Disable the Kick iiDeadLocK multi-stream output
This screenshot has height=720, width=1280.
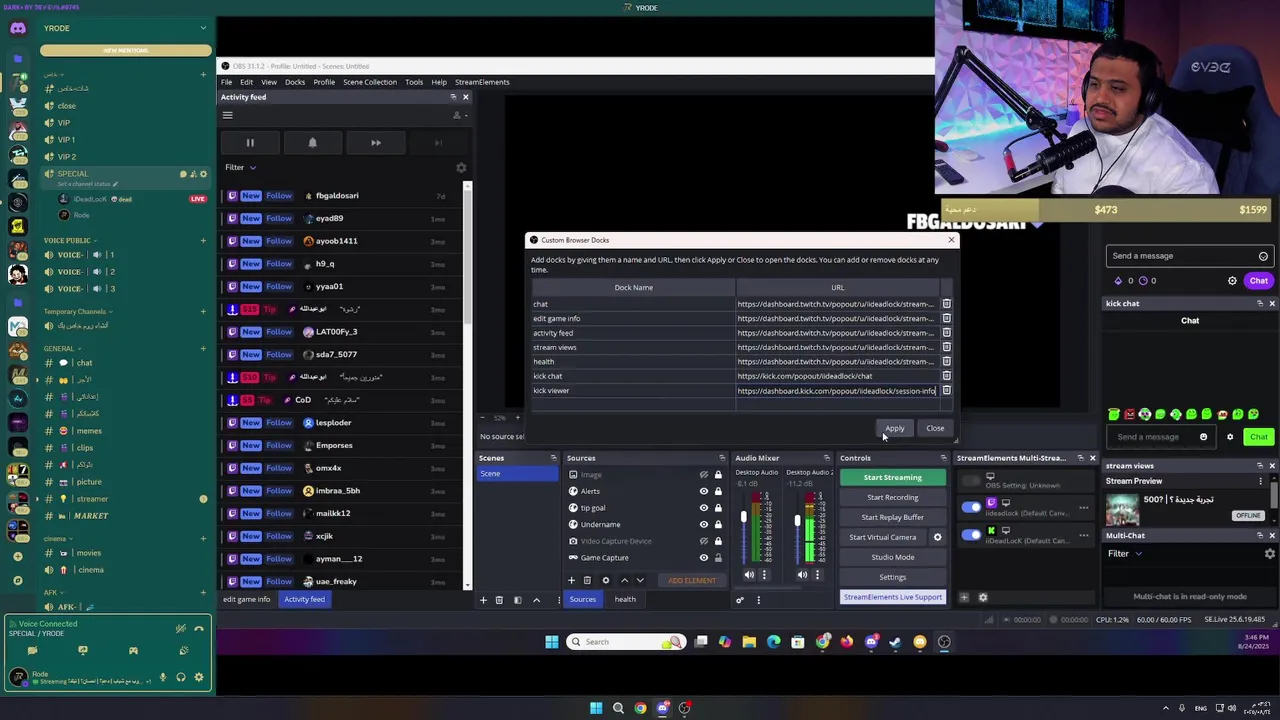coord(971,535)
